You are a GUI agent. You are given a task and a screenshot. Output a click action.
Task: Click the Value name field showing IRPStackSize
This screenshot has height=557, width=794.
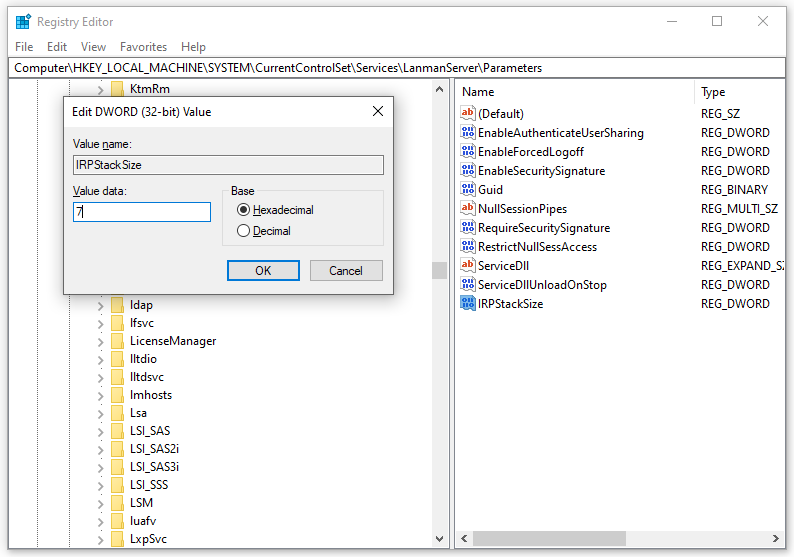pos(228,165)
